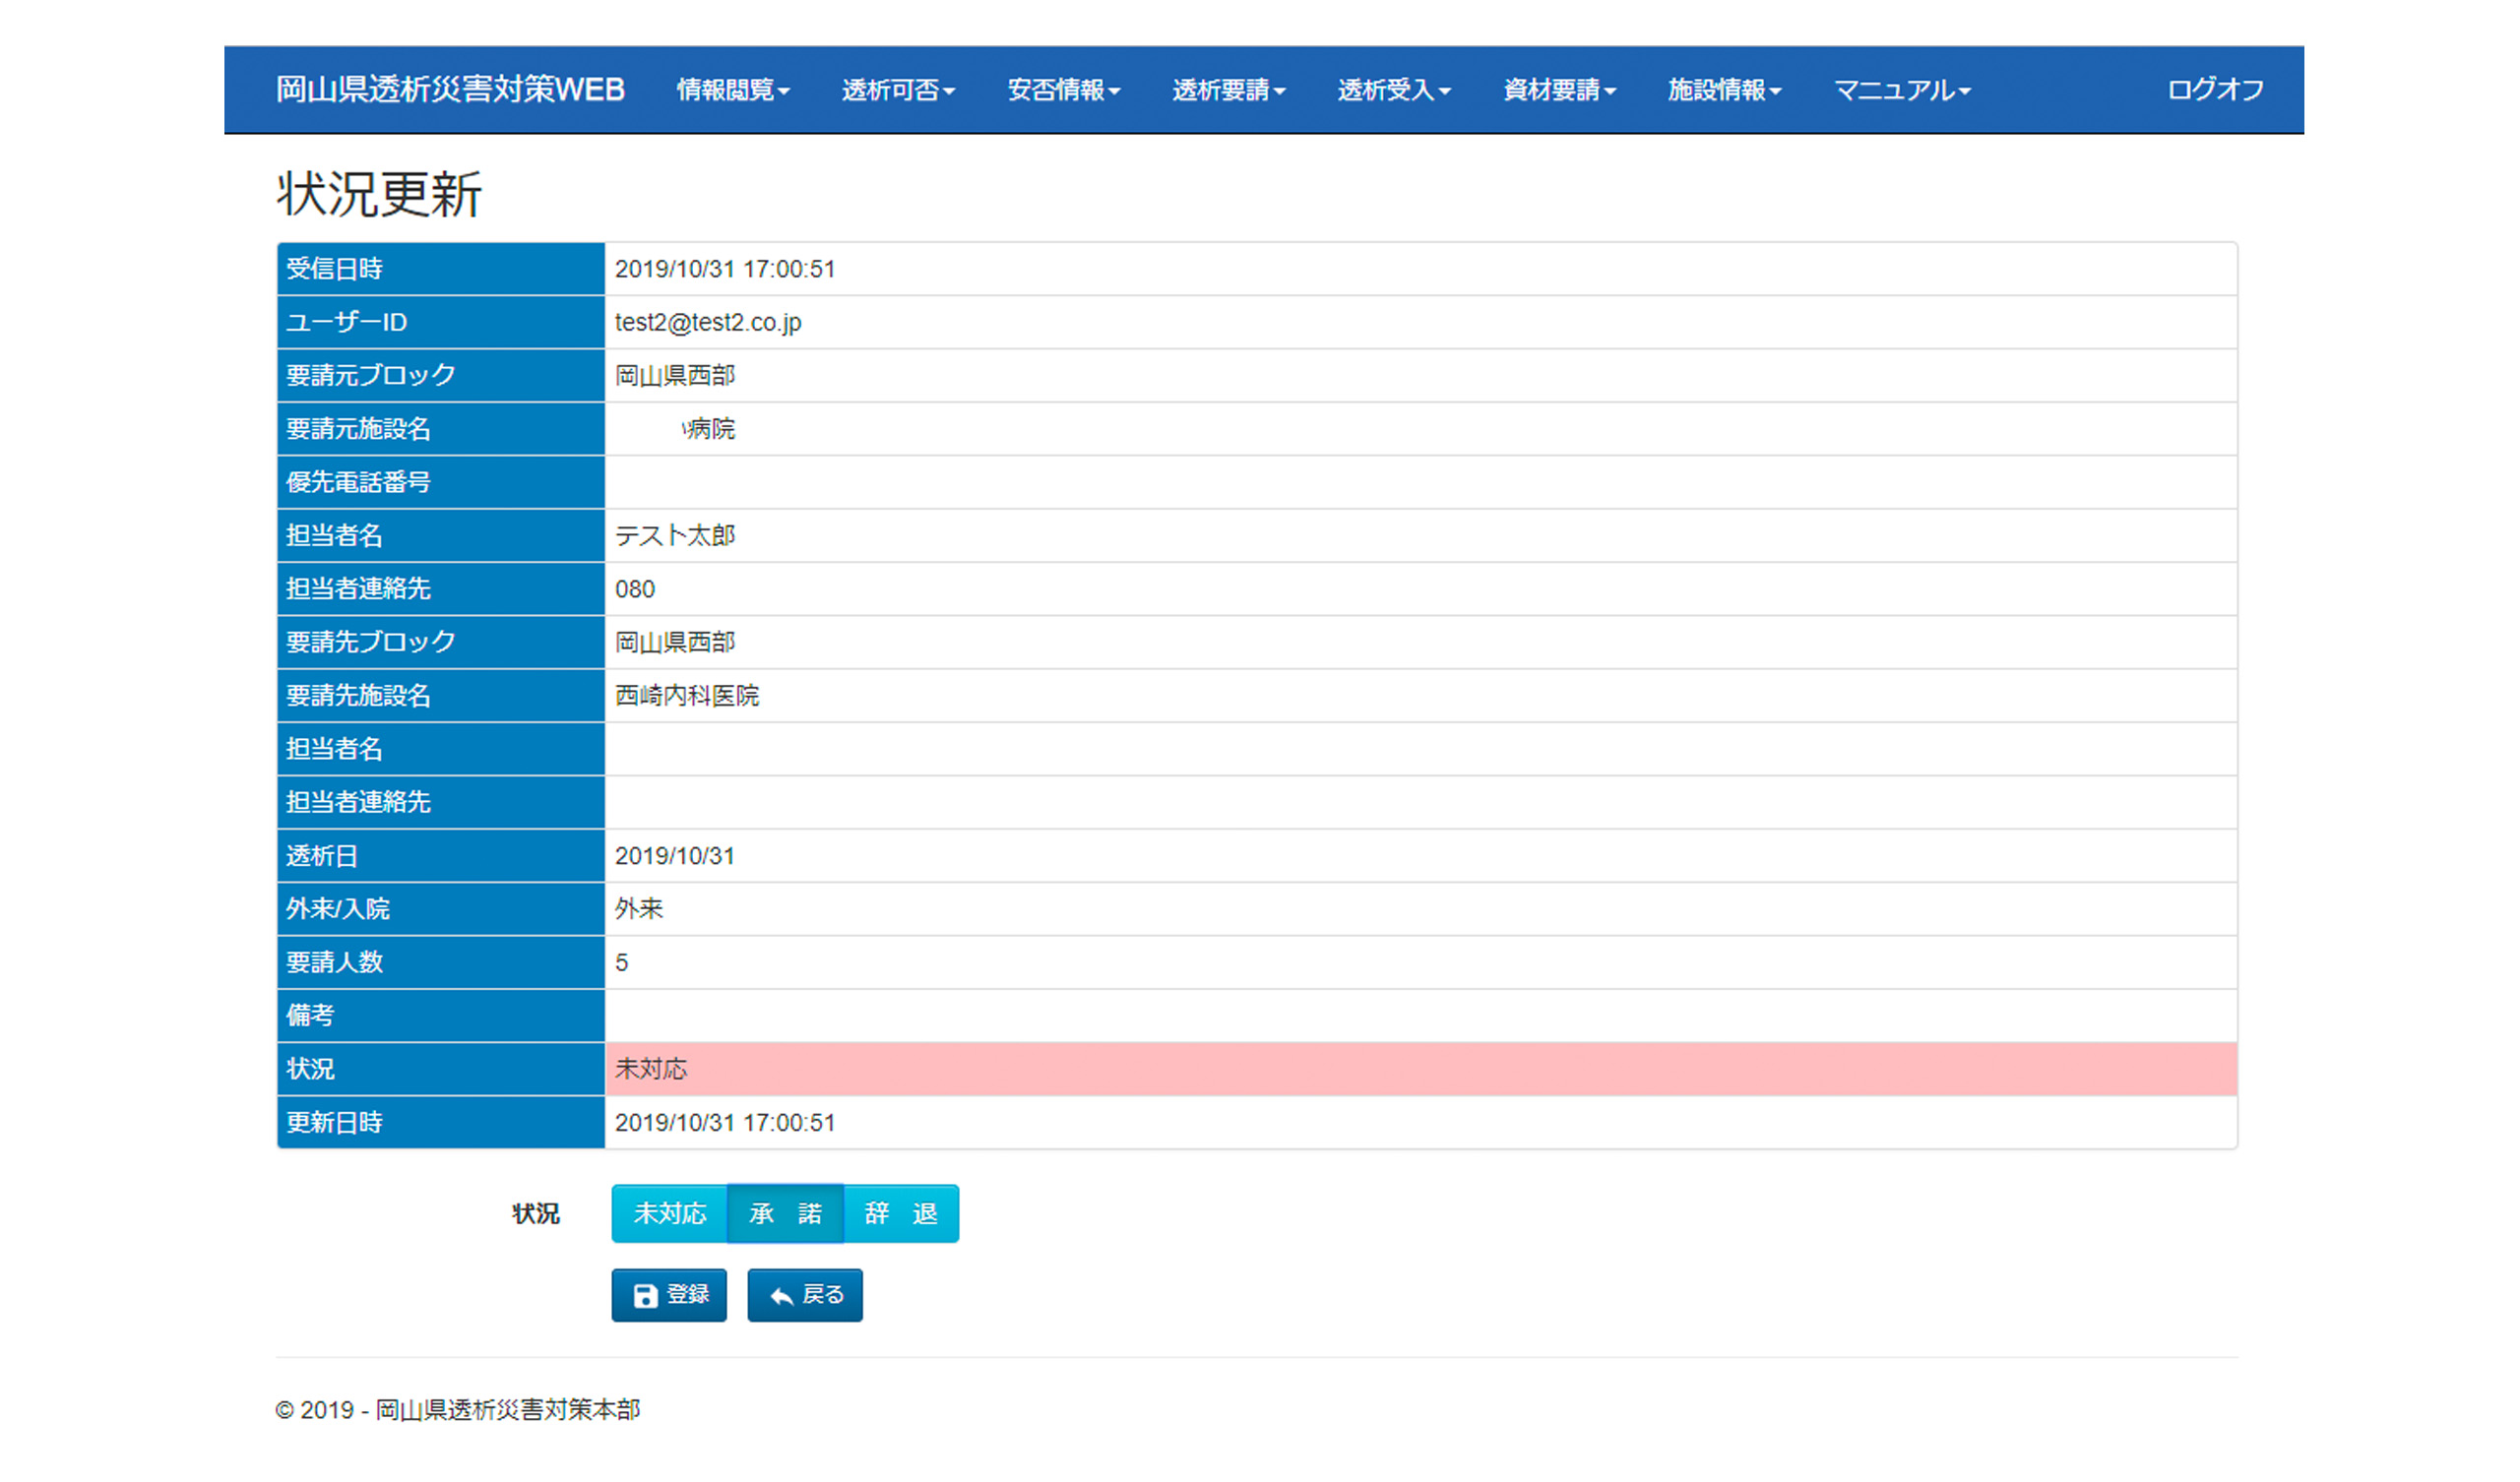The image size is (2520, 1482).
Task: Click the ログオフ link
Action: tap(2215, 90)
